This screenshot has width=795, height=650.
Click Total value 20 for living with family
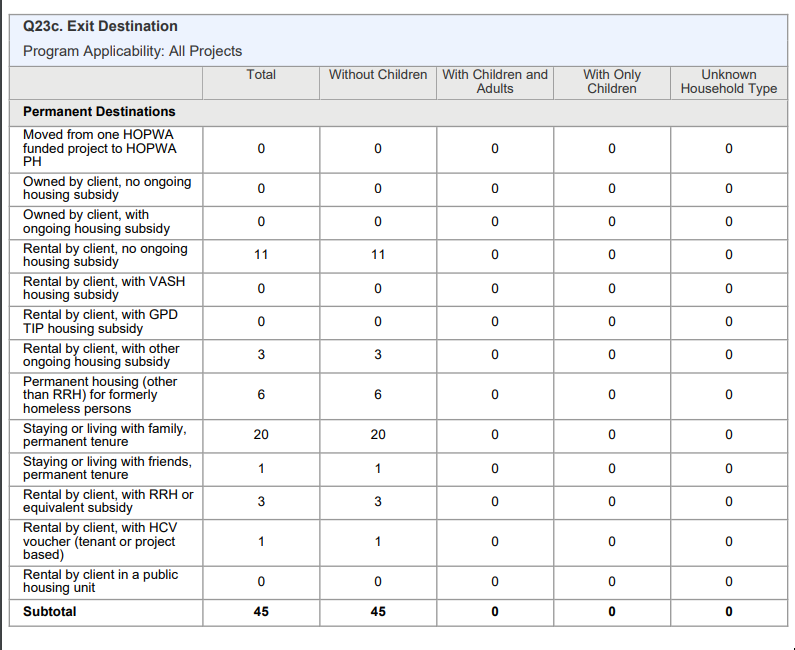(x=261, y=435)
